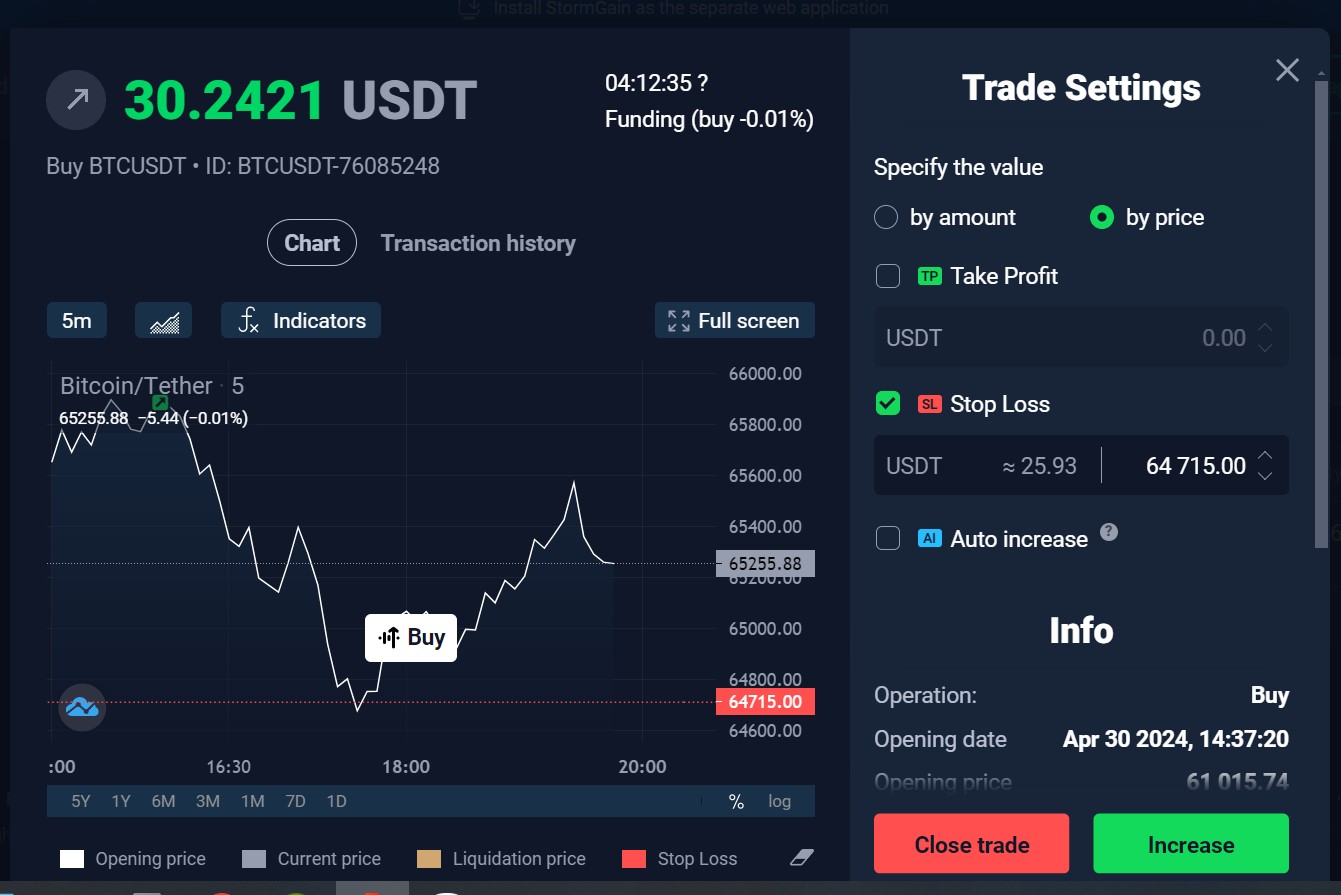Decrease Take Profit with down arrow
Image resolution: width=1341 pixels, height=895 pixels.
point(1265,348)
